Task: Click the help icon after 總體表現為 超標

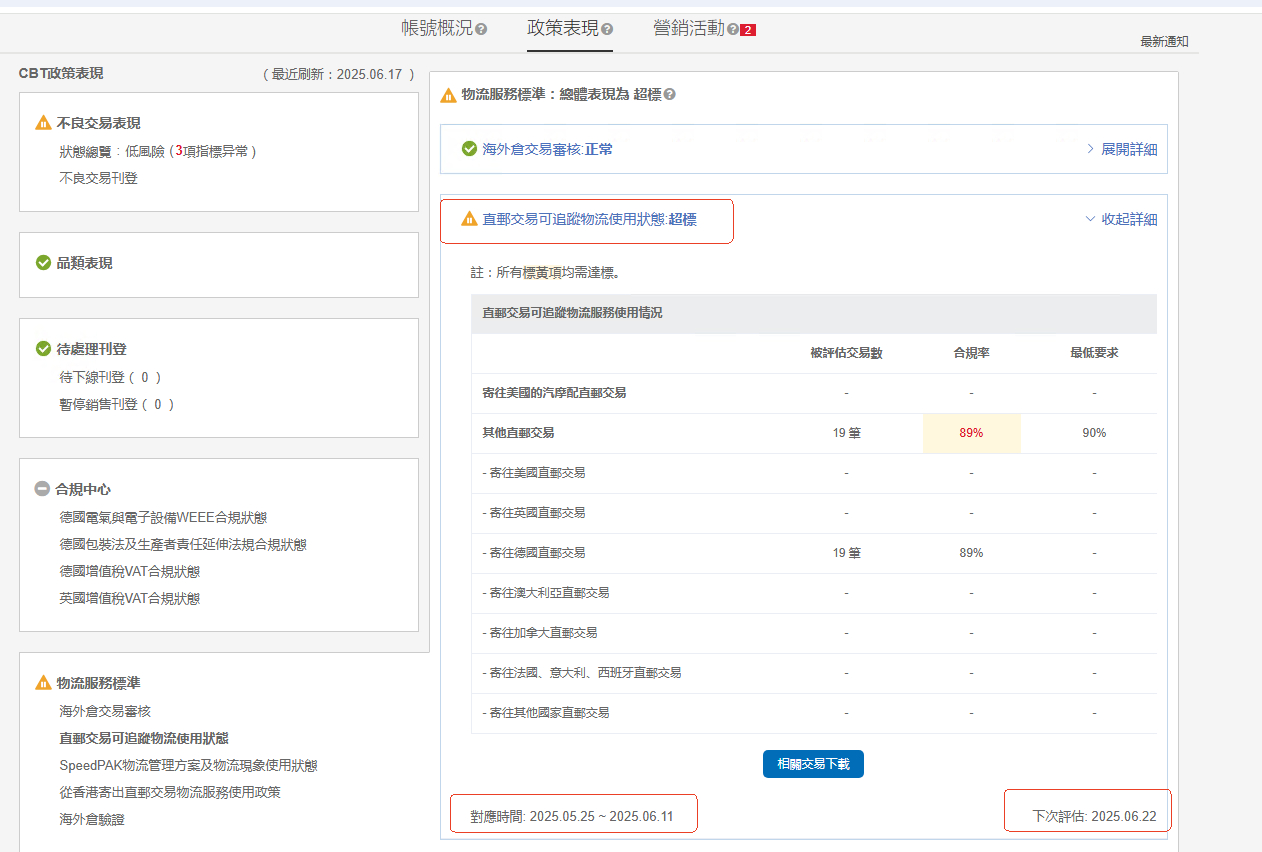Action: click(x=669, y=95)
